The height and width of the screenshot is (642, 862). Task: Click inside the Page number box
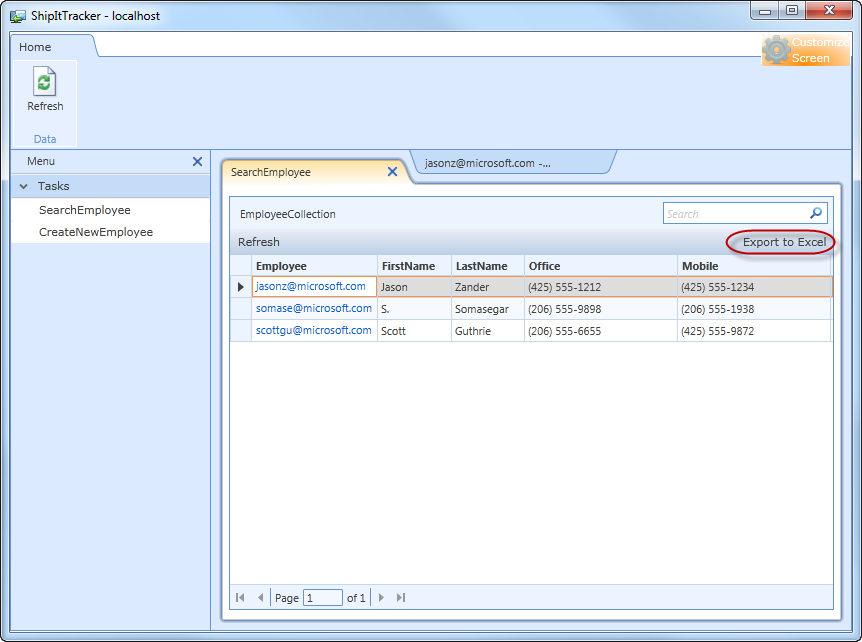[323, 597]
